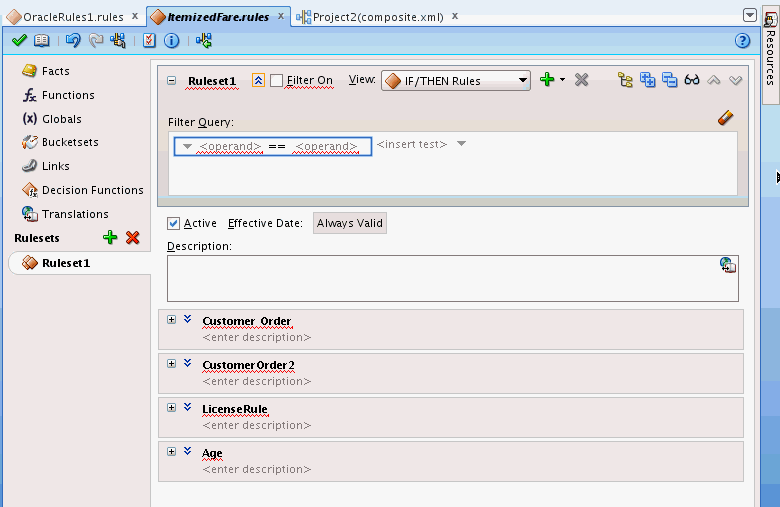Click the Expand All rules icon
Viewport: 780px width, 507px height.
pos(647,80)
